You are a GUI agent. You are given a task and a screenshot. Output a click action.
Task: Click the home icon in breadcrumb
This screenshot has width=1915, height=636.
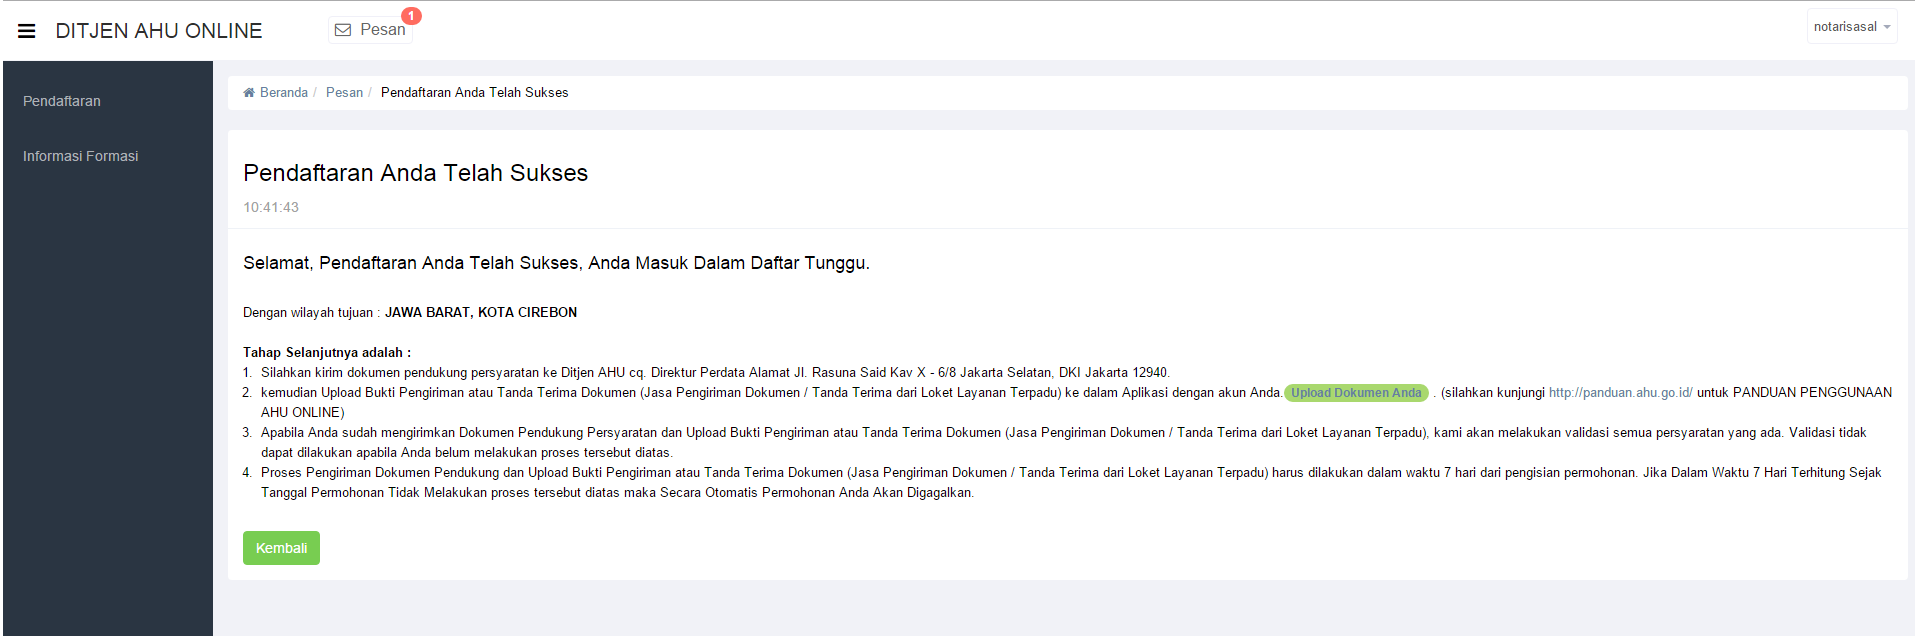pos(249,92)
